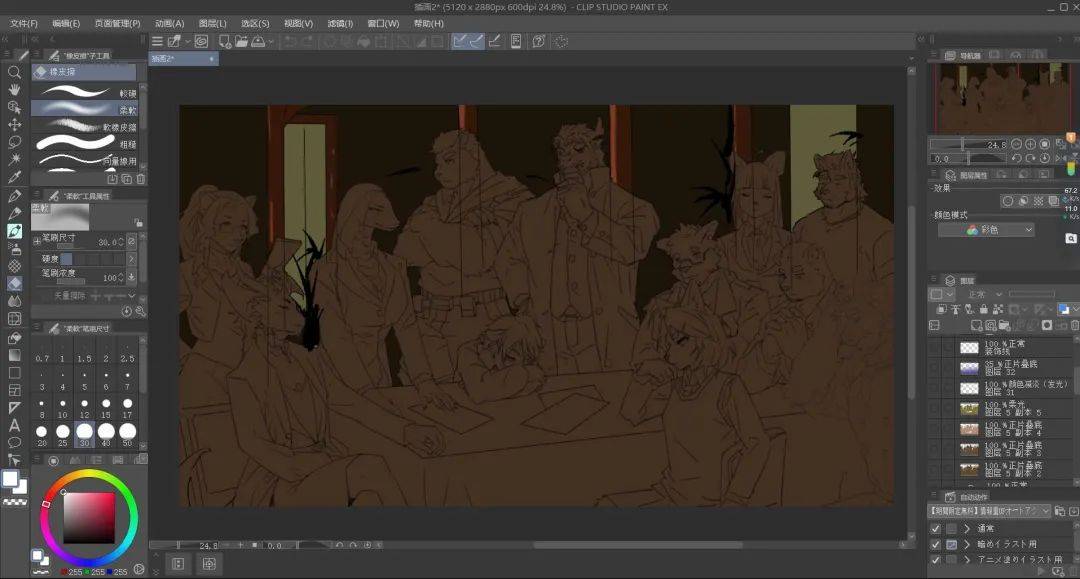Click the Move layer tool

pyautogui.click(x=14, y=124)
